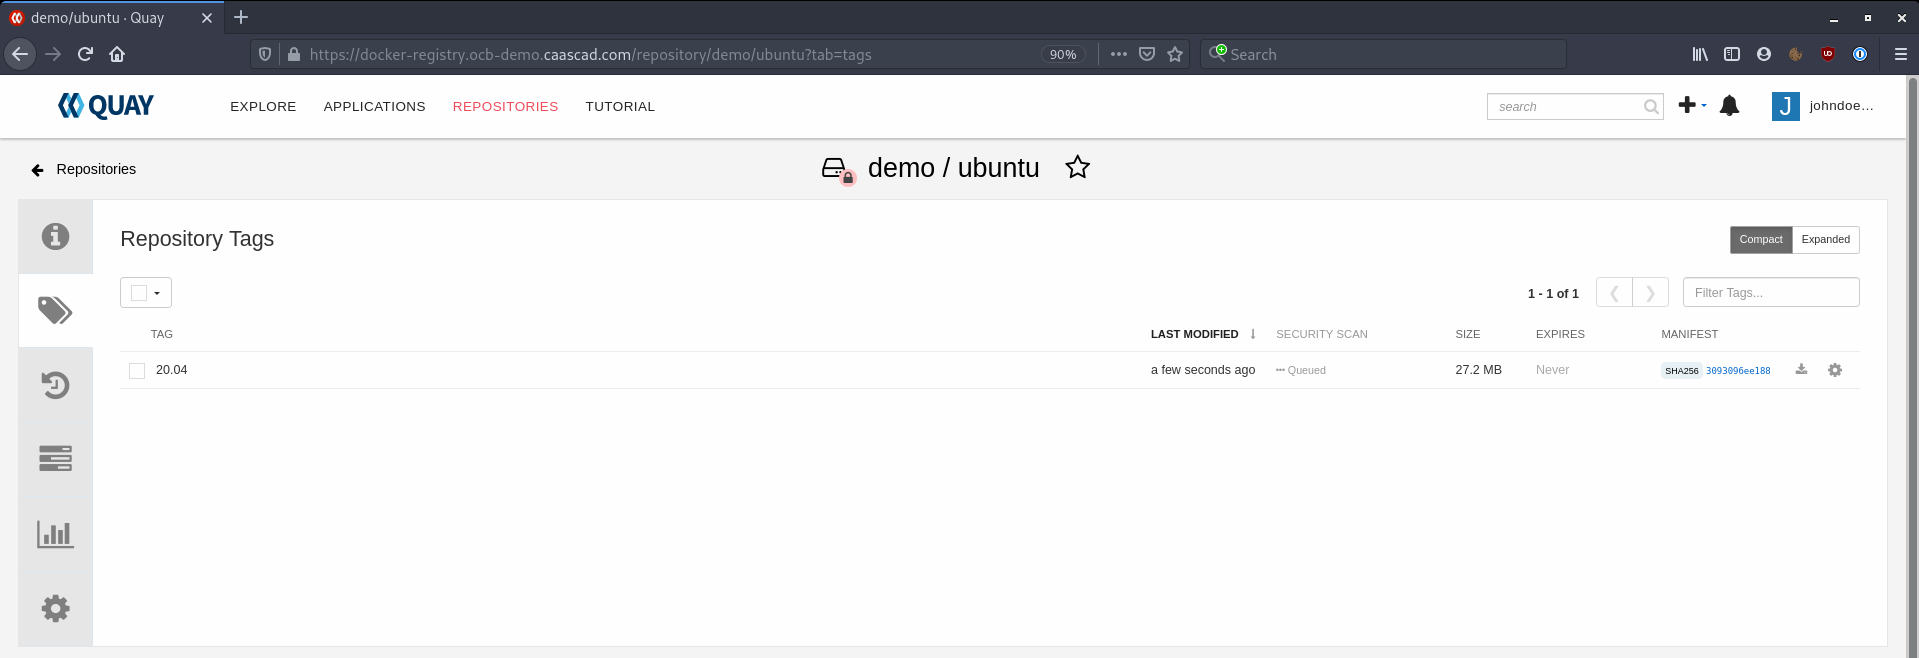Open Firefox library icon
The height and width of the screenshot is (658, 1919).
click(1700, 54)
